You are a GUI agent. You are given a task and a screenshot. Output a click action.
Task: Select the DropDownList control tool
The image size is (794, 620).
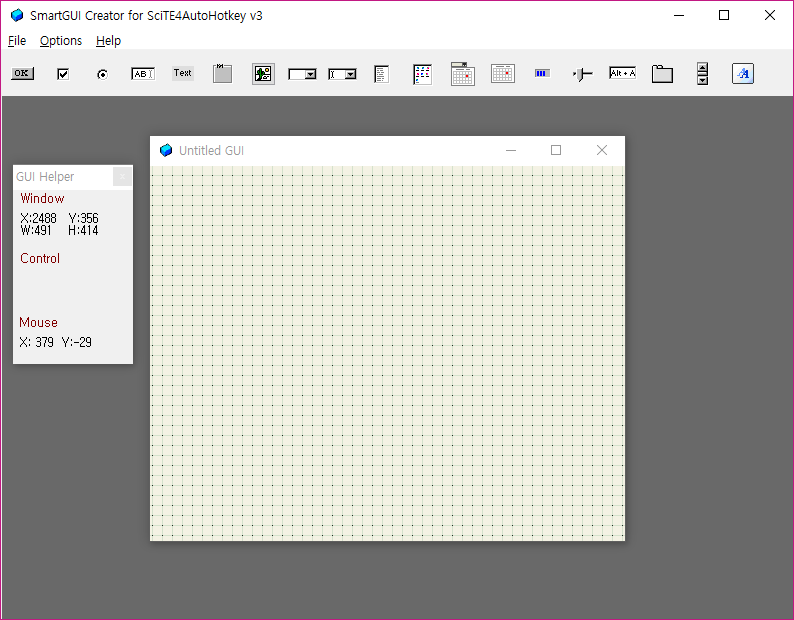302,74
